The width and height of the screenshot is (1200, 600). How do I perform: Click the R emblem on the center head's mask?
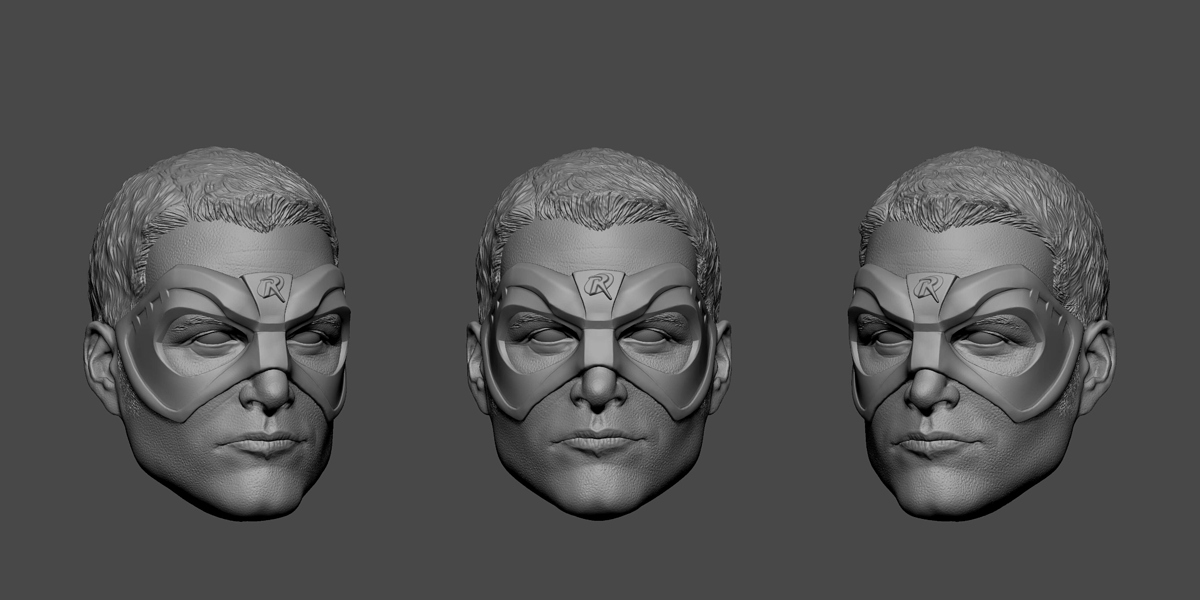[598, 287]
